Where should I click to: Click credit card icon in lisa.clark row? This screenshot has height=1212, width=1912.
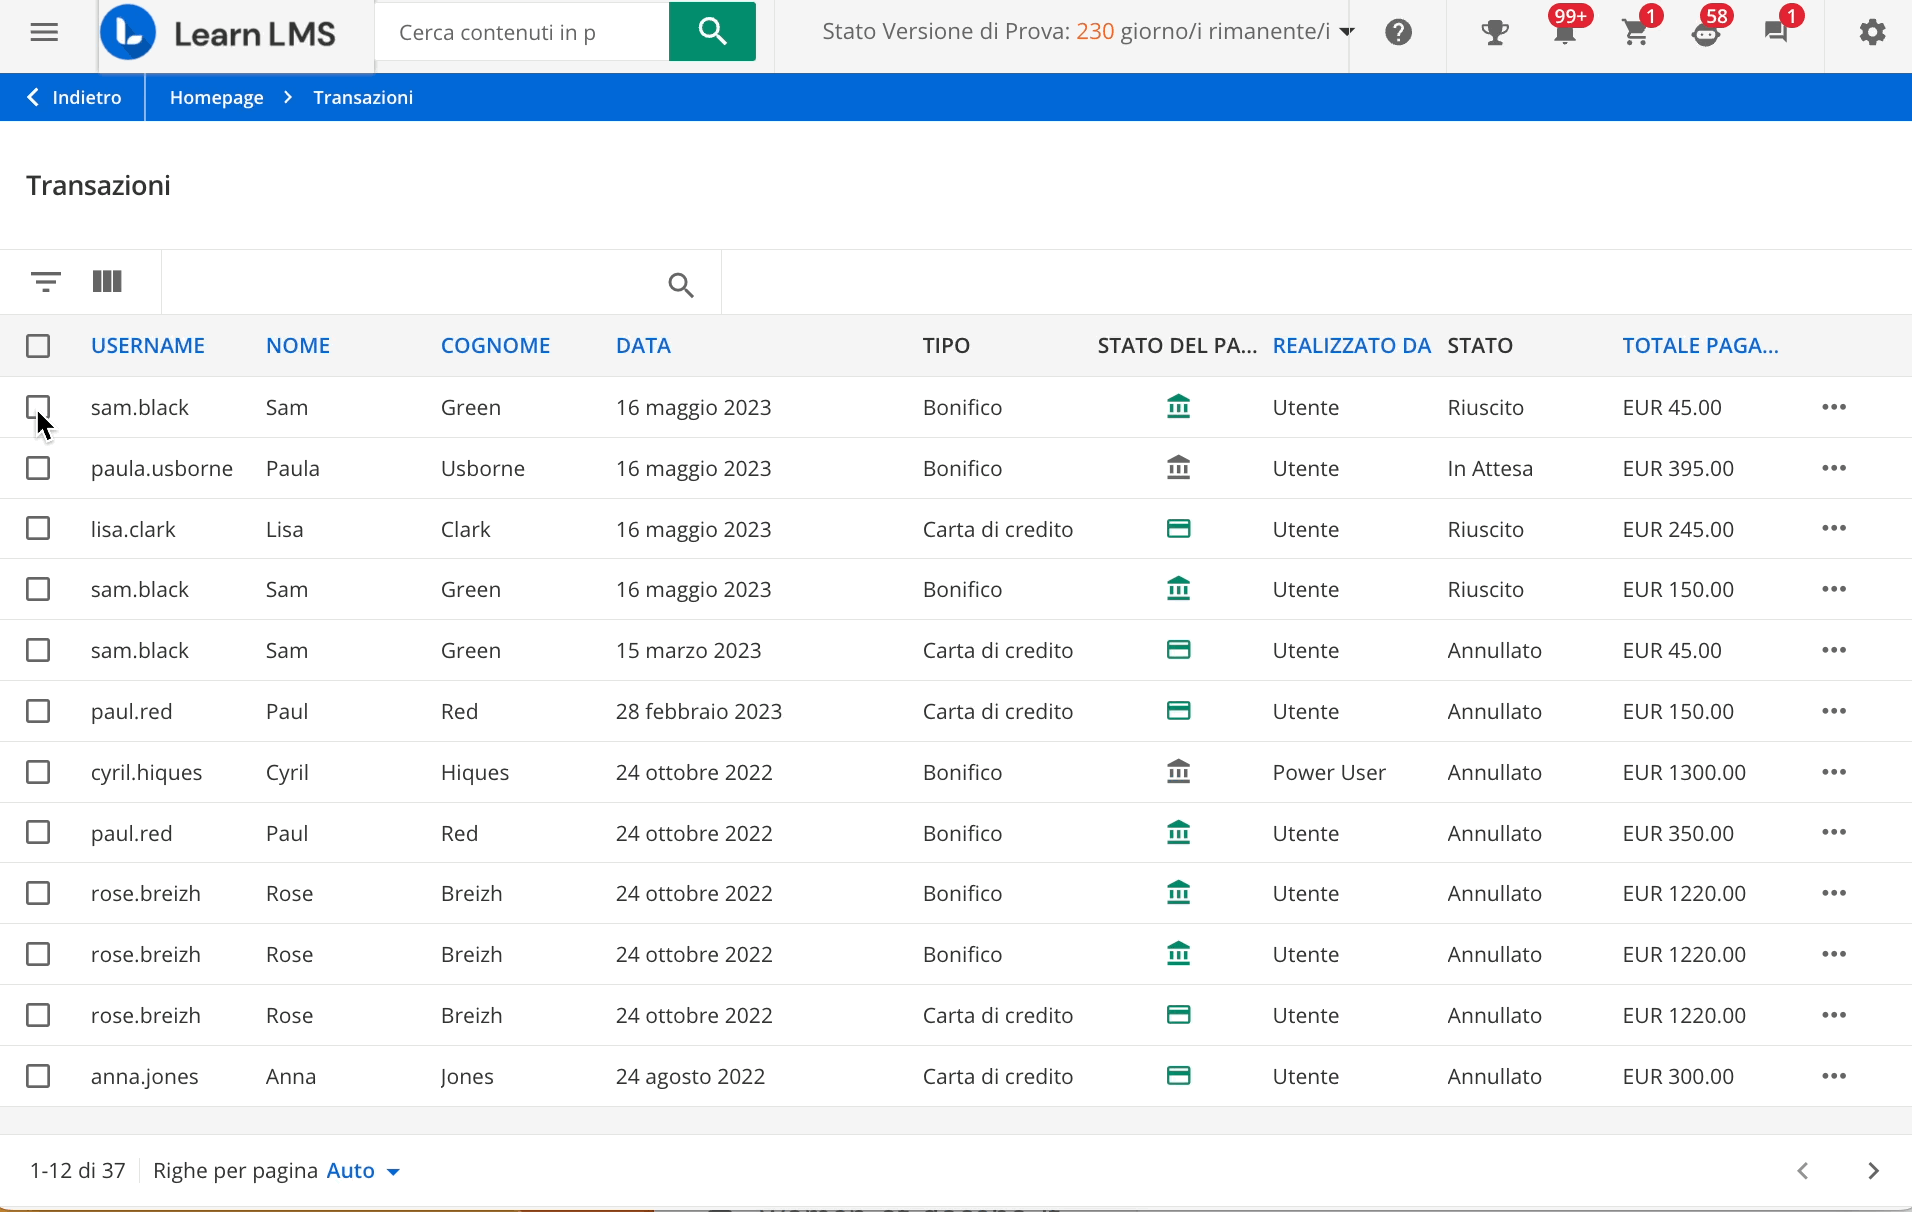click(x=1179, y=528)
